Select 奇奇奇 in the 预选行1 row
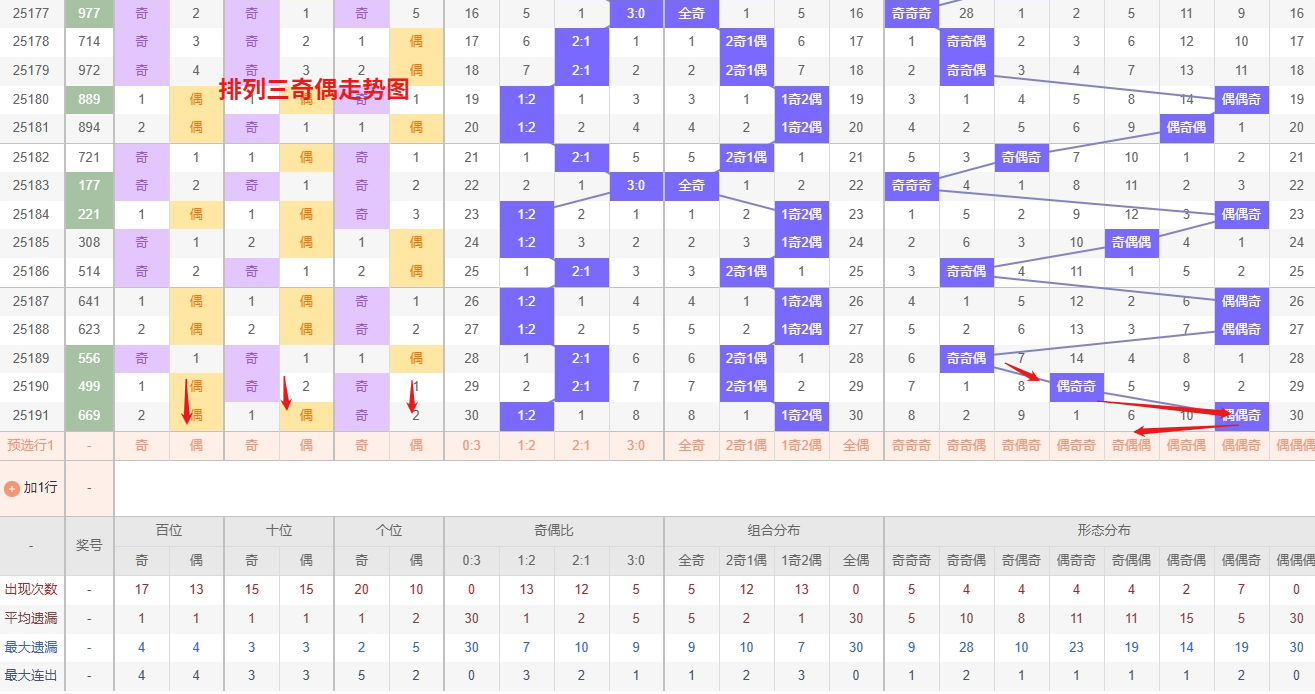The height and width of the screenshot is (694, 1315). tap(911, 446)
